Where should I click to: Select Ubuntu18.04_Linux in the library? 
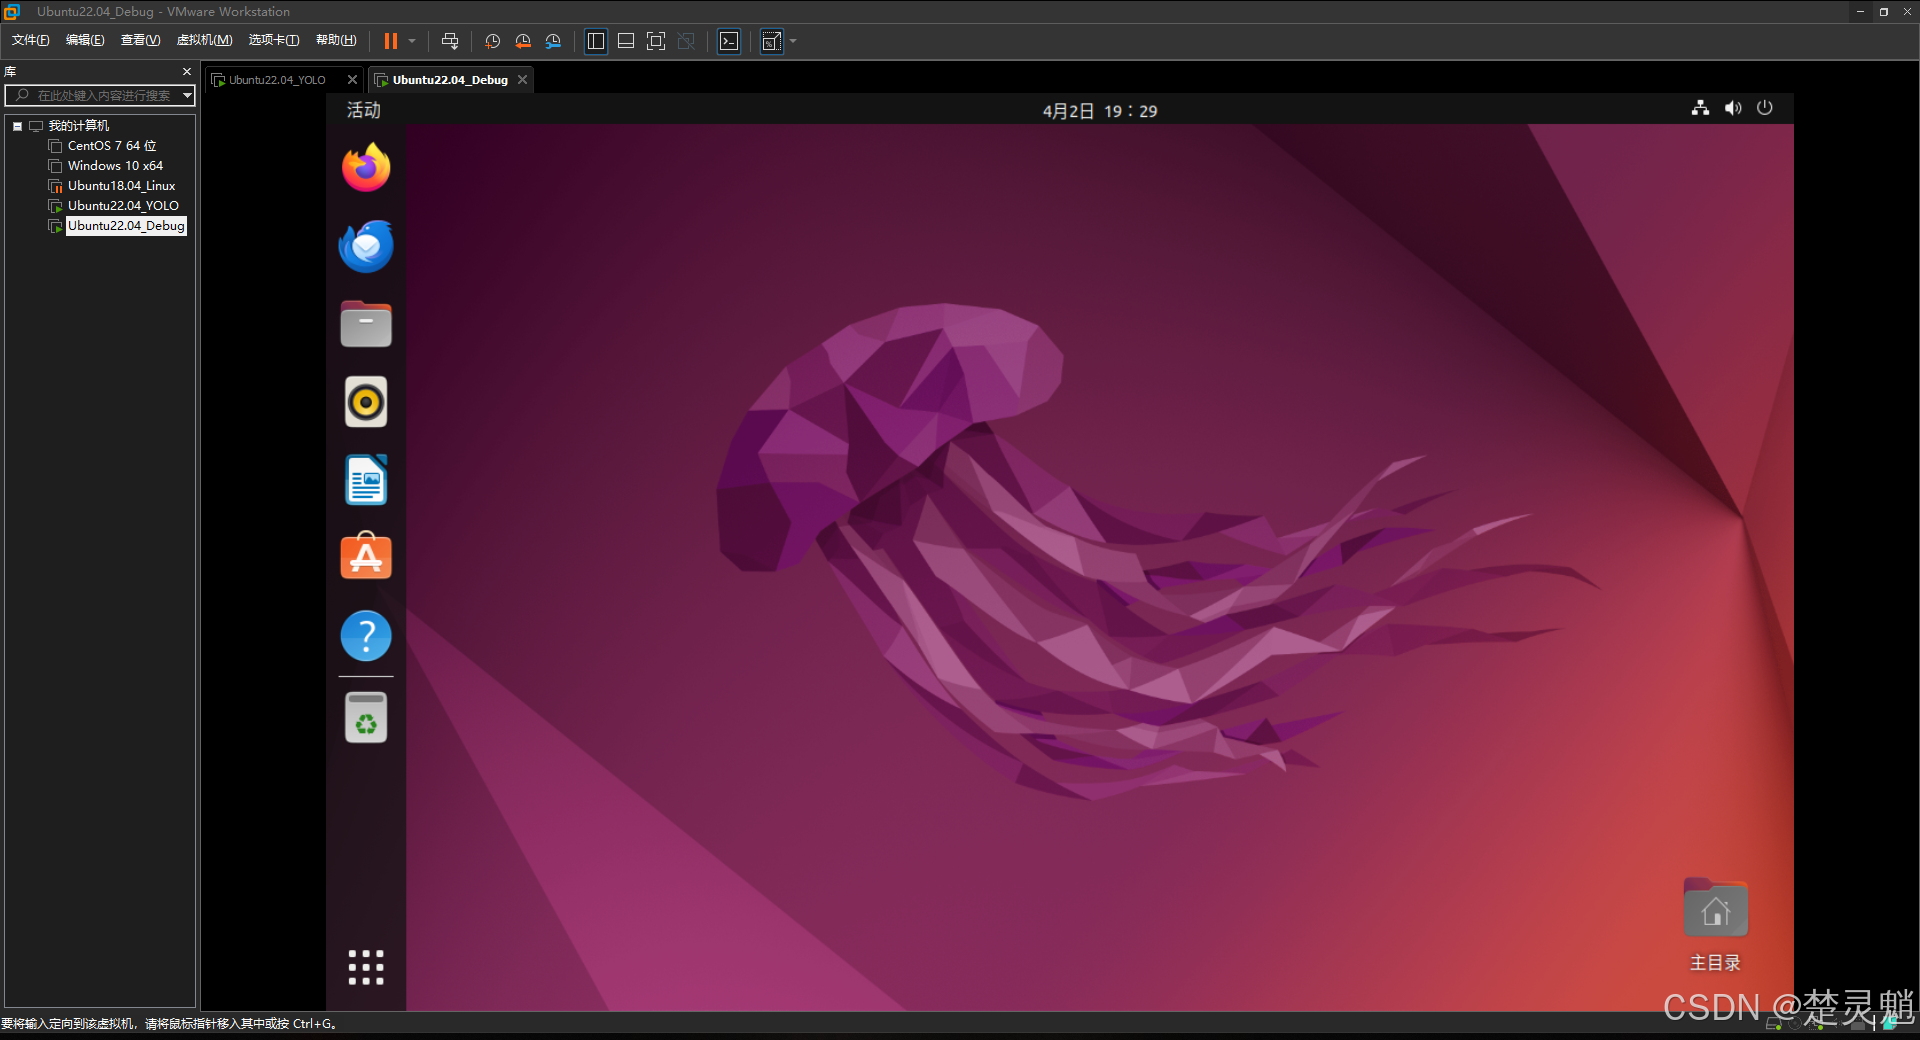[x=121, y=186]
